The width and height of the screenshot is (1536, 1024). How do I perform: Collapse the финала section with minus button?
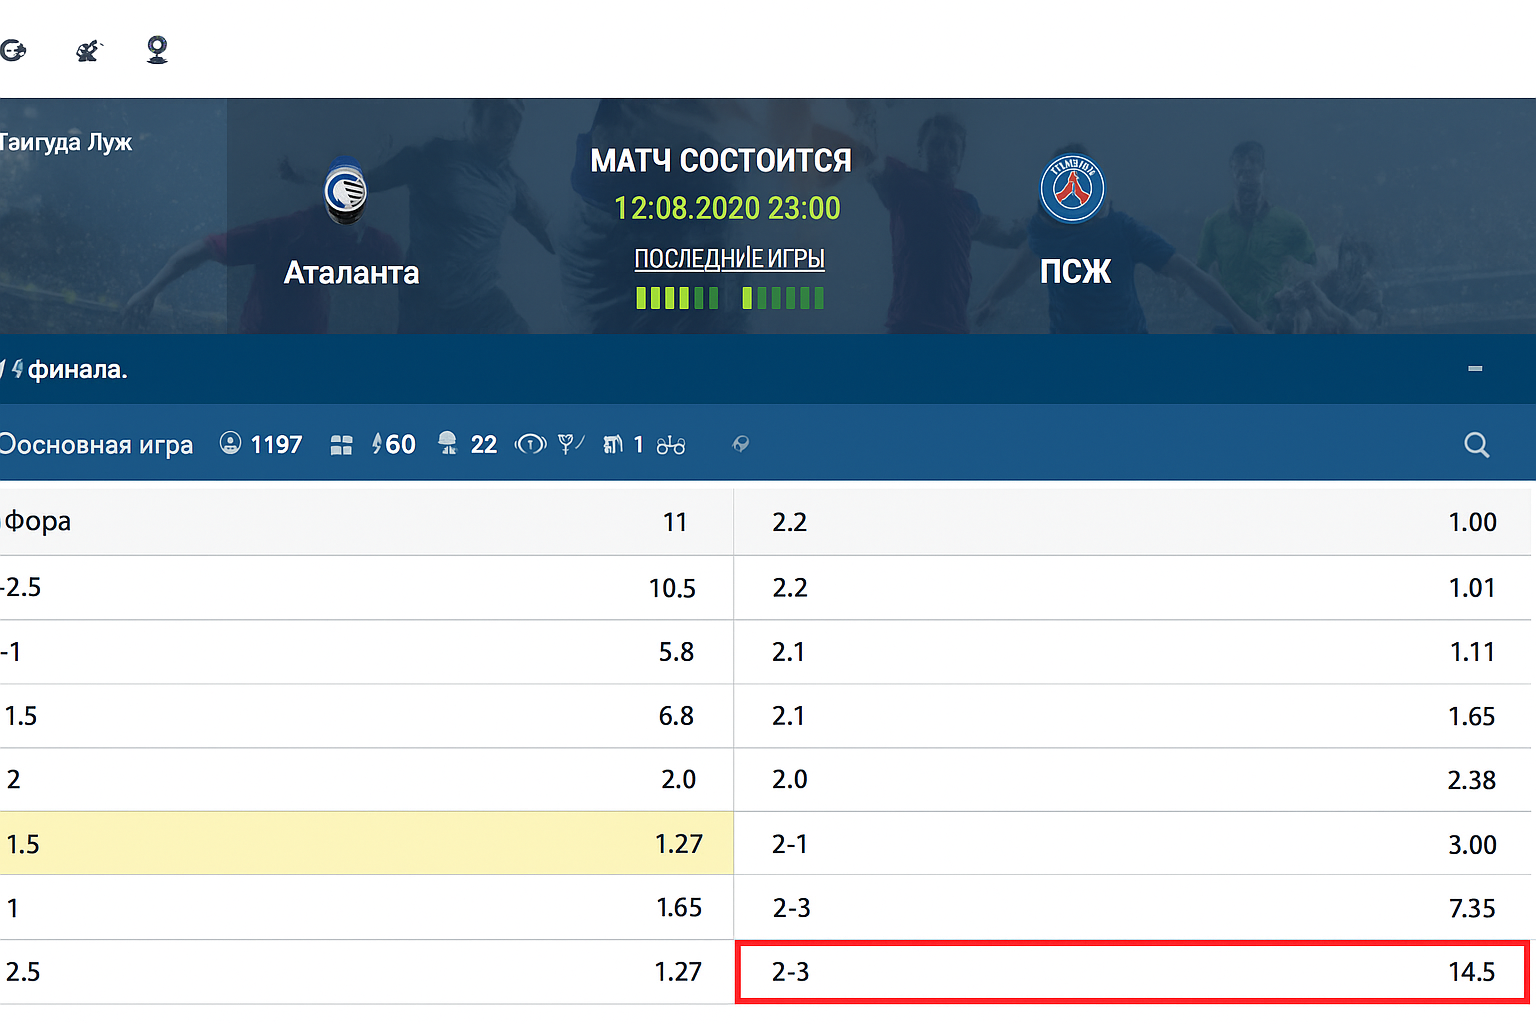(1475, 369)
